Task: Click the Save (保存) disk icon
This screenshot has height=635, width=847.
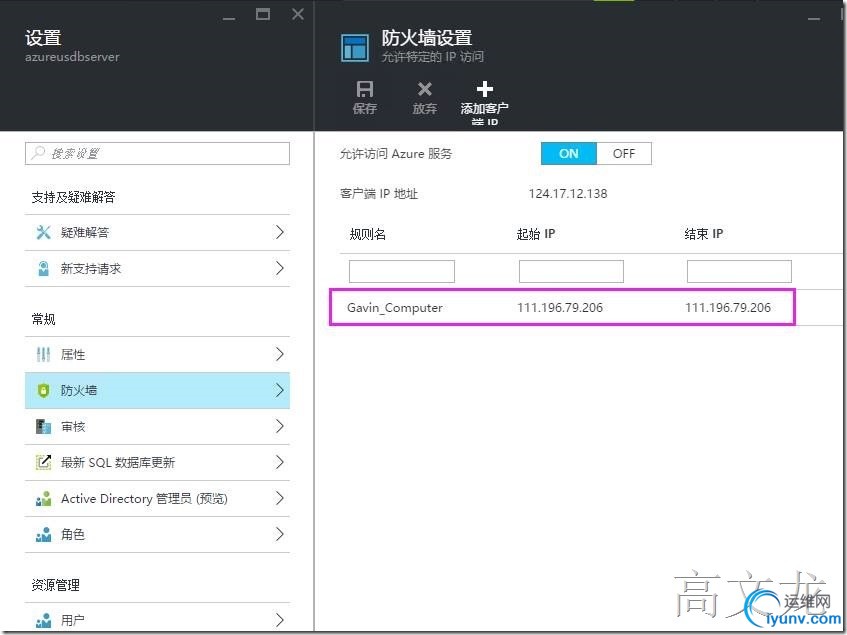Action: [365, 89]
